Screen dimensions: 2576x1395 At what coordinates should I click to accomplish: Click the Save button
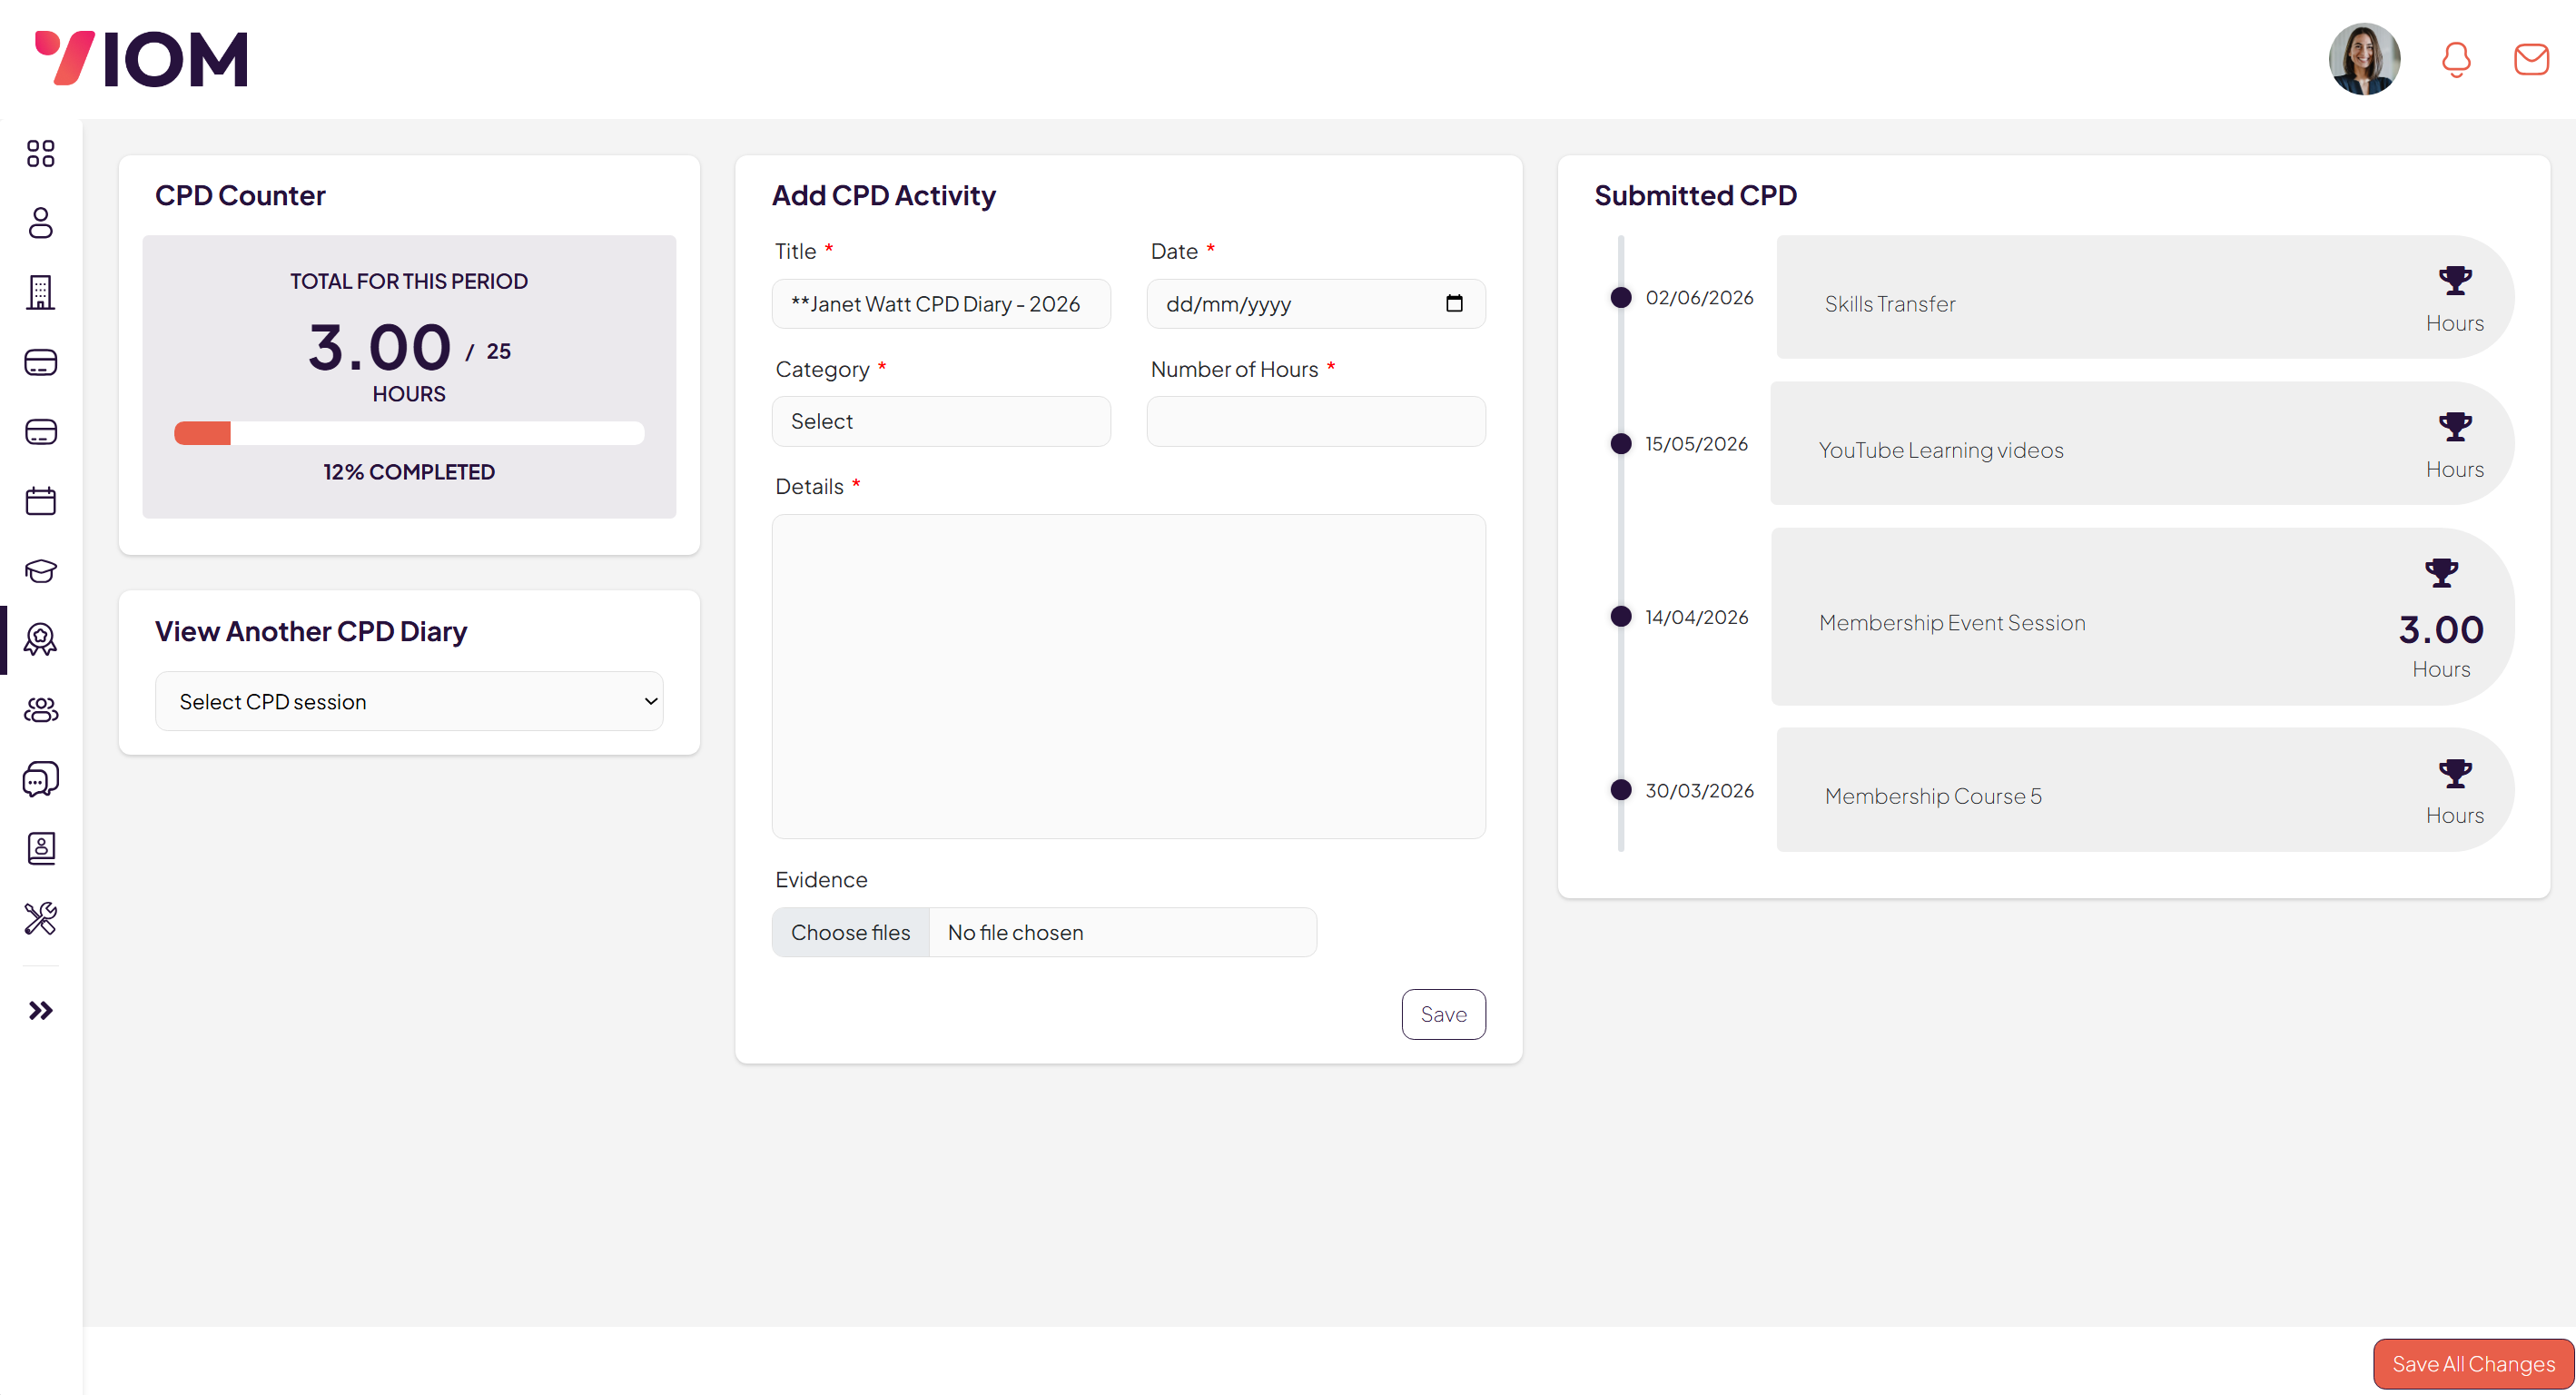[x=1443, y=1015]
